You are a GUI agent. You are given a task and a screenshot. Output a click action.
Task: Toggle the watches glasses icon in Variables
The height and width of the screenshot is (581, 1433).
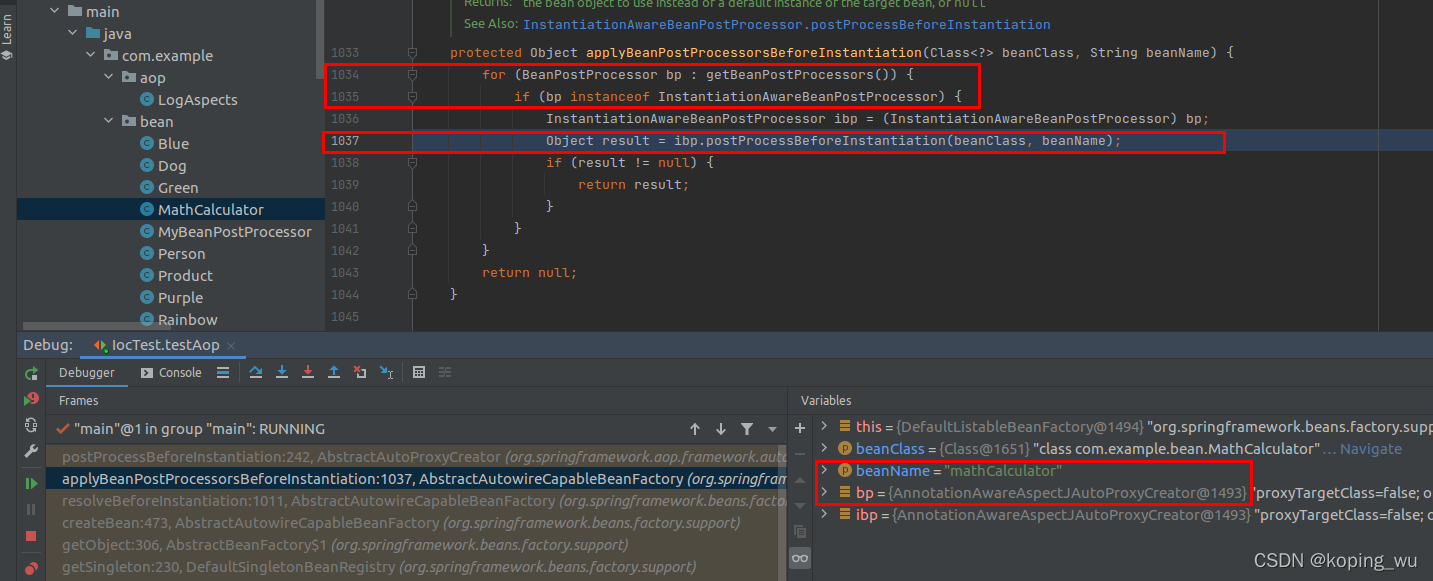800,558
